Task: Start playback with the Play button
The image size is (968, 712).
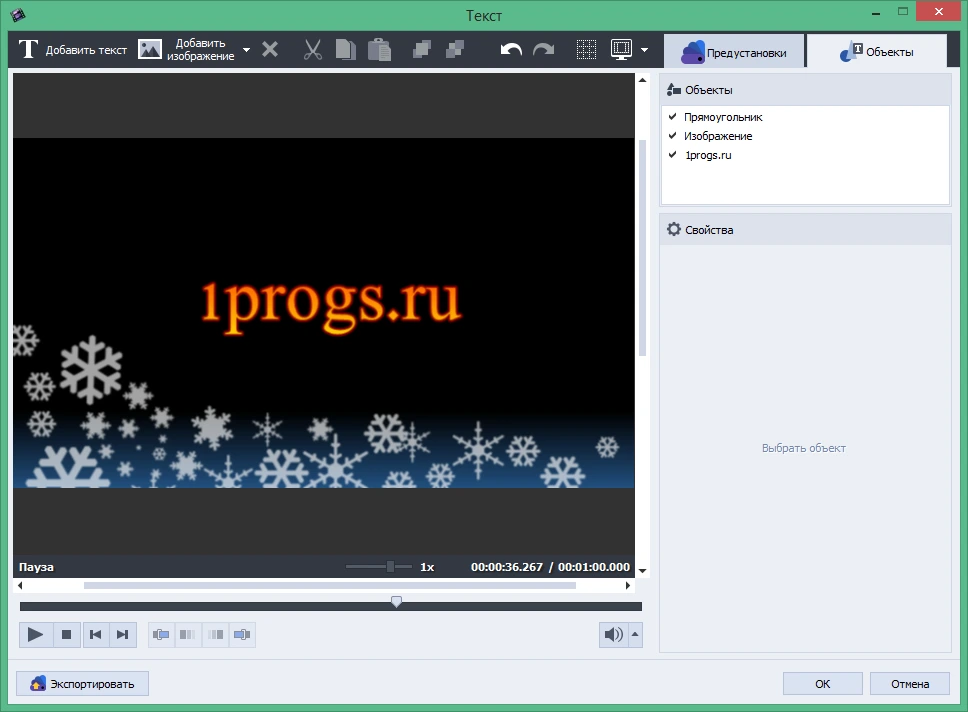Action: tap(35, 634)
